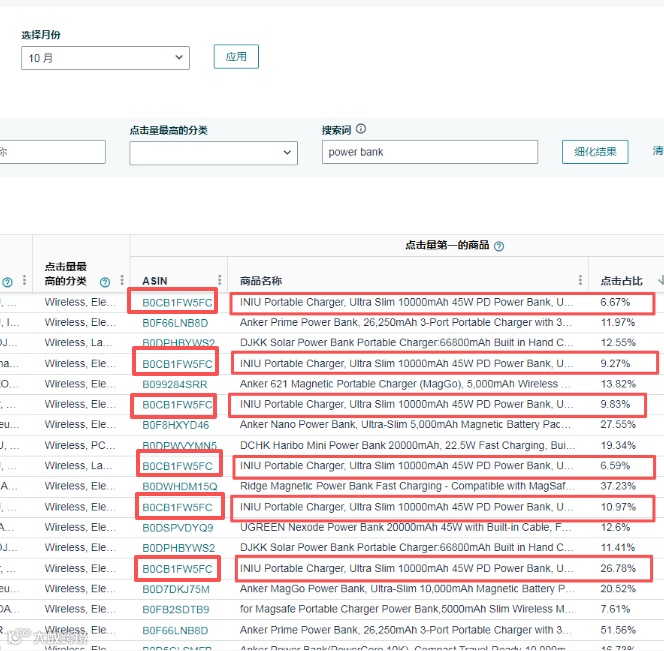Select the 7.61% click share value
664x651 pixels.
coord(615,609)
